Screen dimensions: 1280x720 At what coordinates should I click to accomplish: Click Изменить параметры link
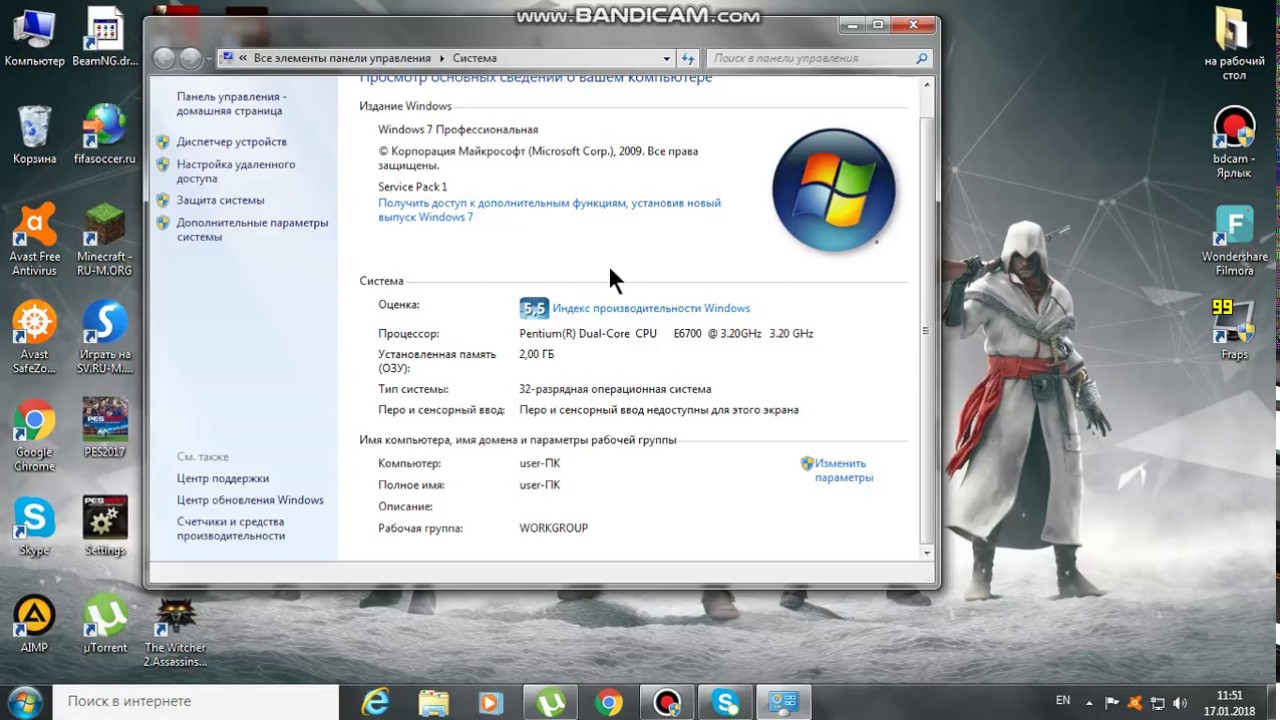point(844,470)
